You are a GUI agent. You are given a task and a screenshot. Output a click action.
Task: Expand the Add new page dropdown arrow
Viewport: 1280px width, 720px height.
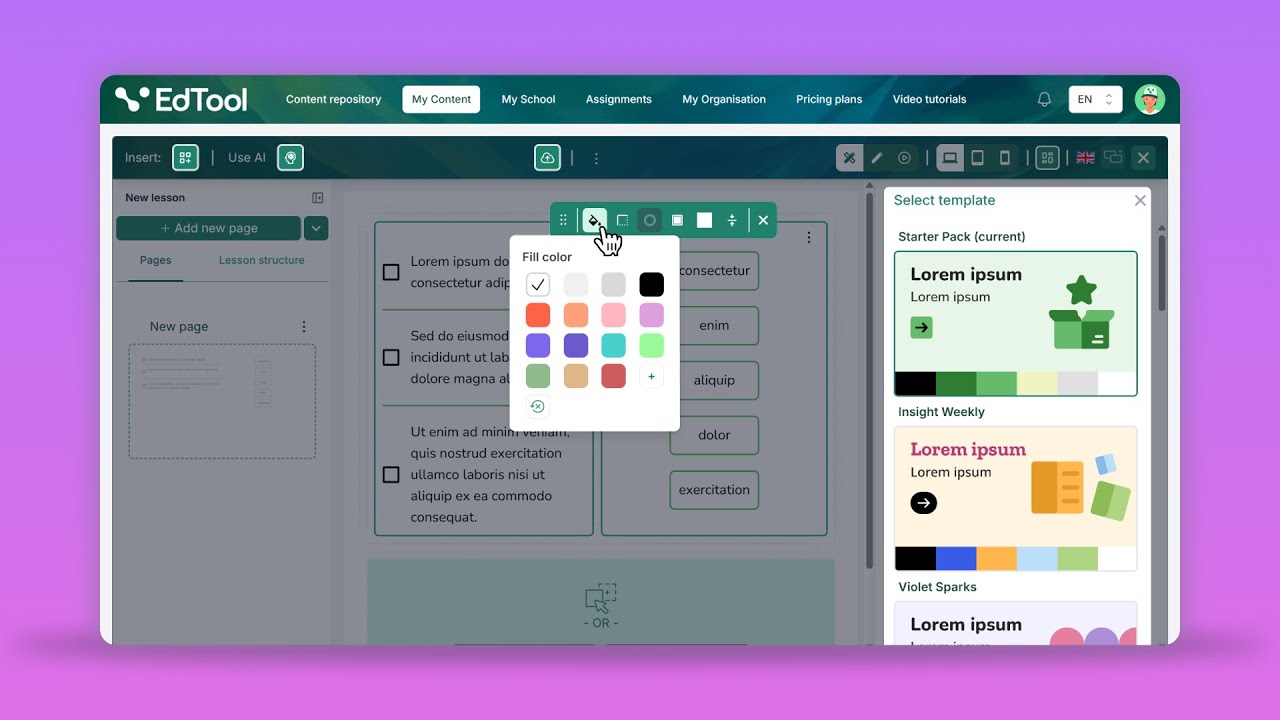316,228
